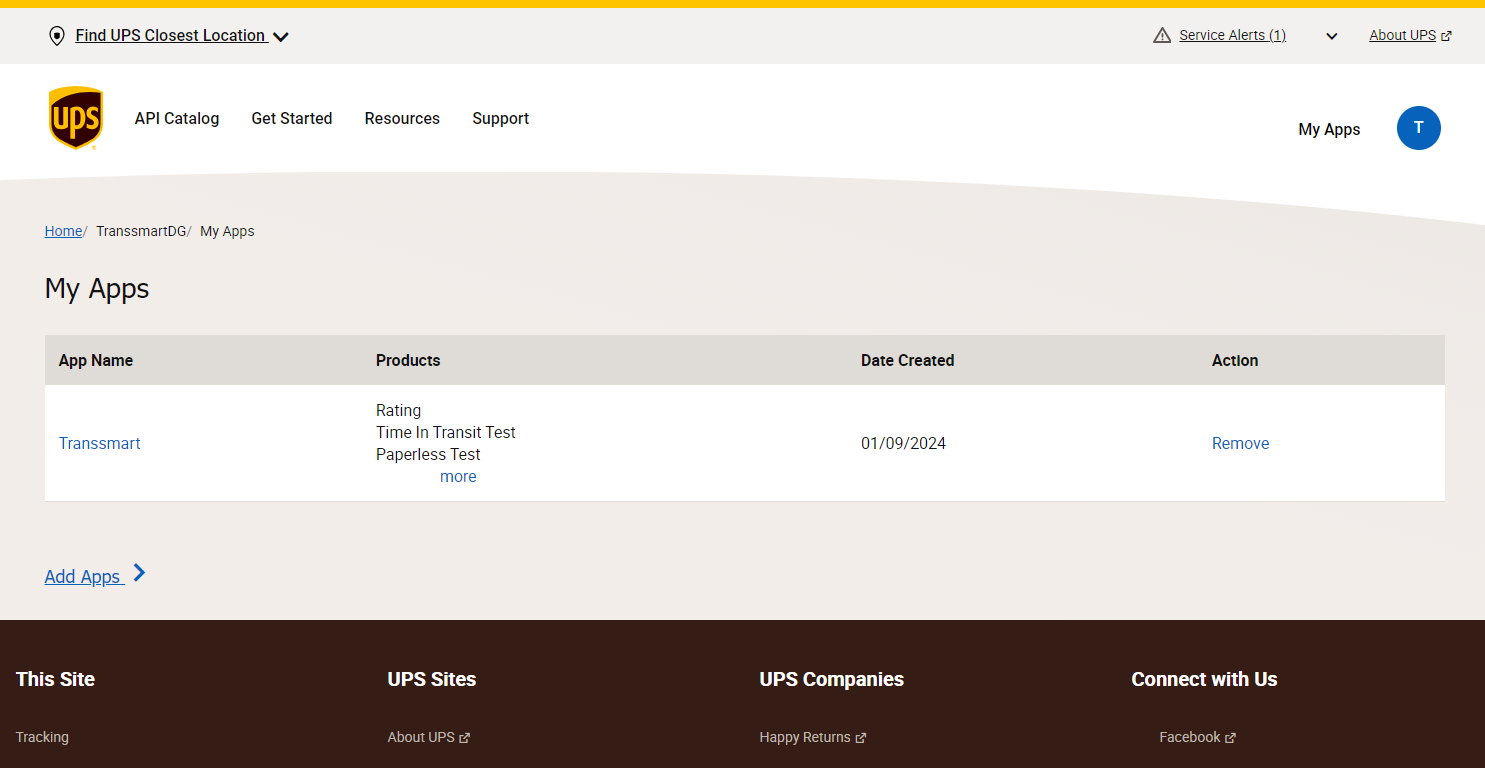Click the Rating product text
1485x768 pixels.
pyautogui.click(x=398, y=410)
